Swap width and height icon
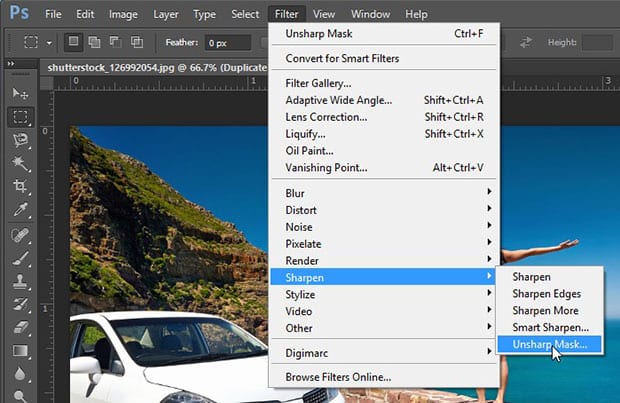The height and width of the screenshot is (403, 620). [526, 42]
